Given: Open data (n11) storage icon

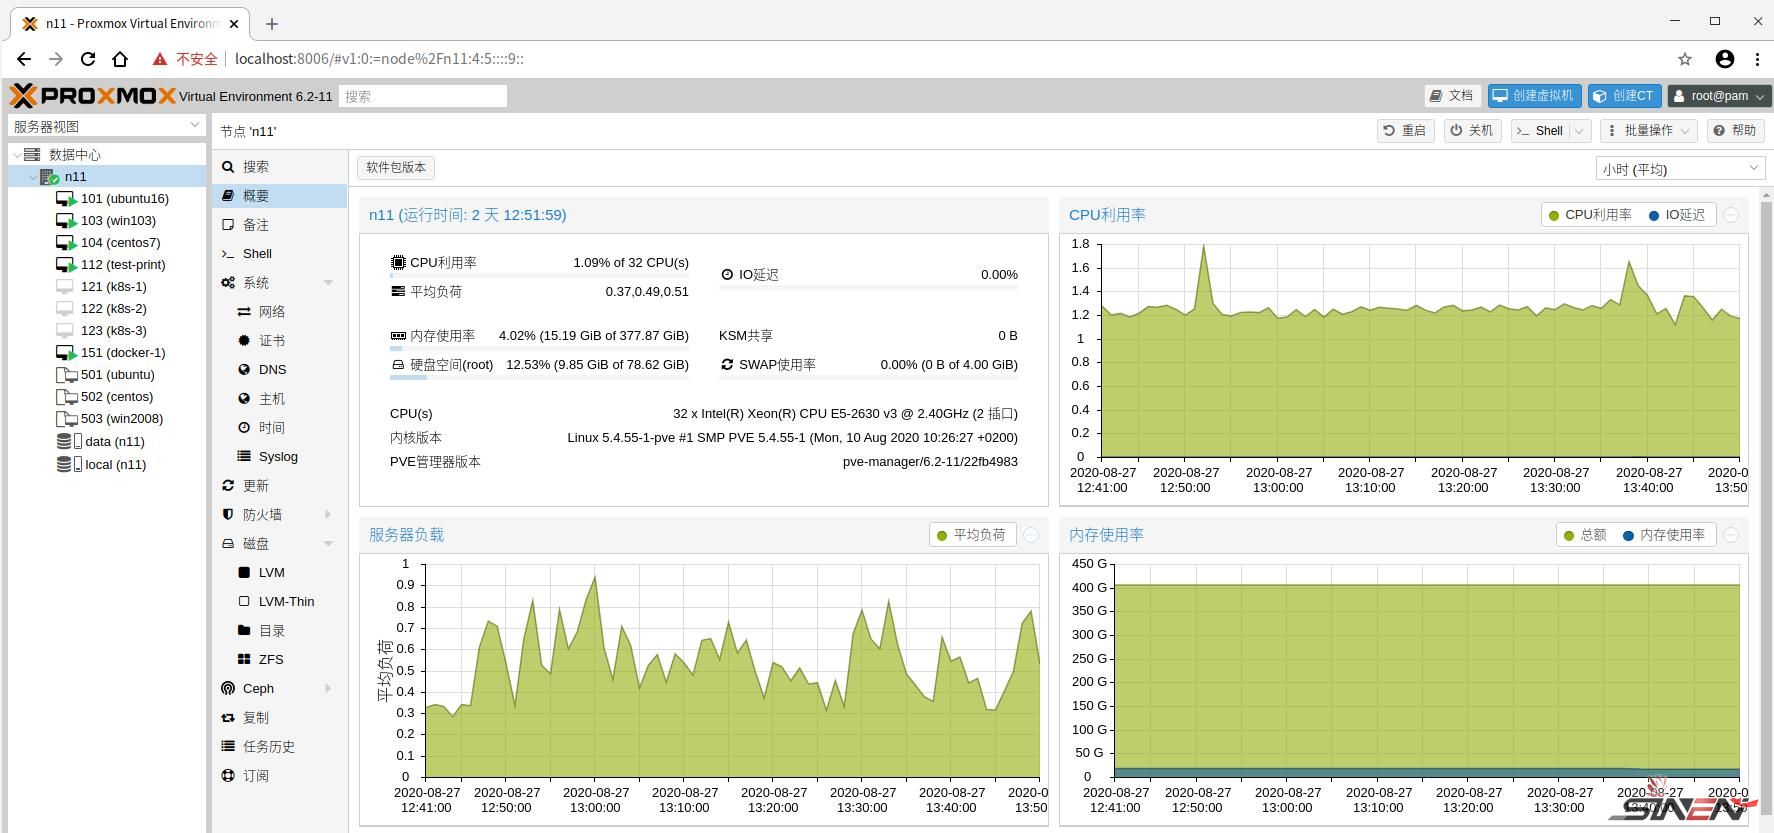Looking at the screenshot, I should [69, 441].
